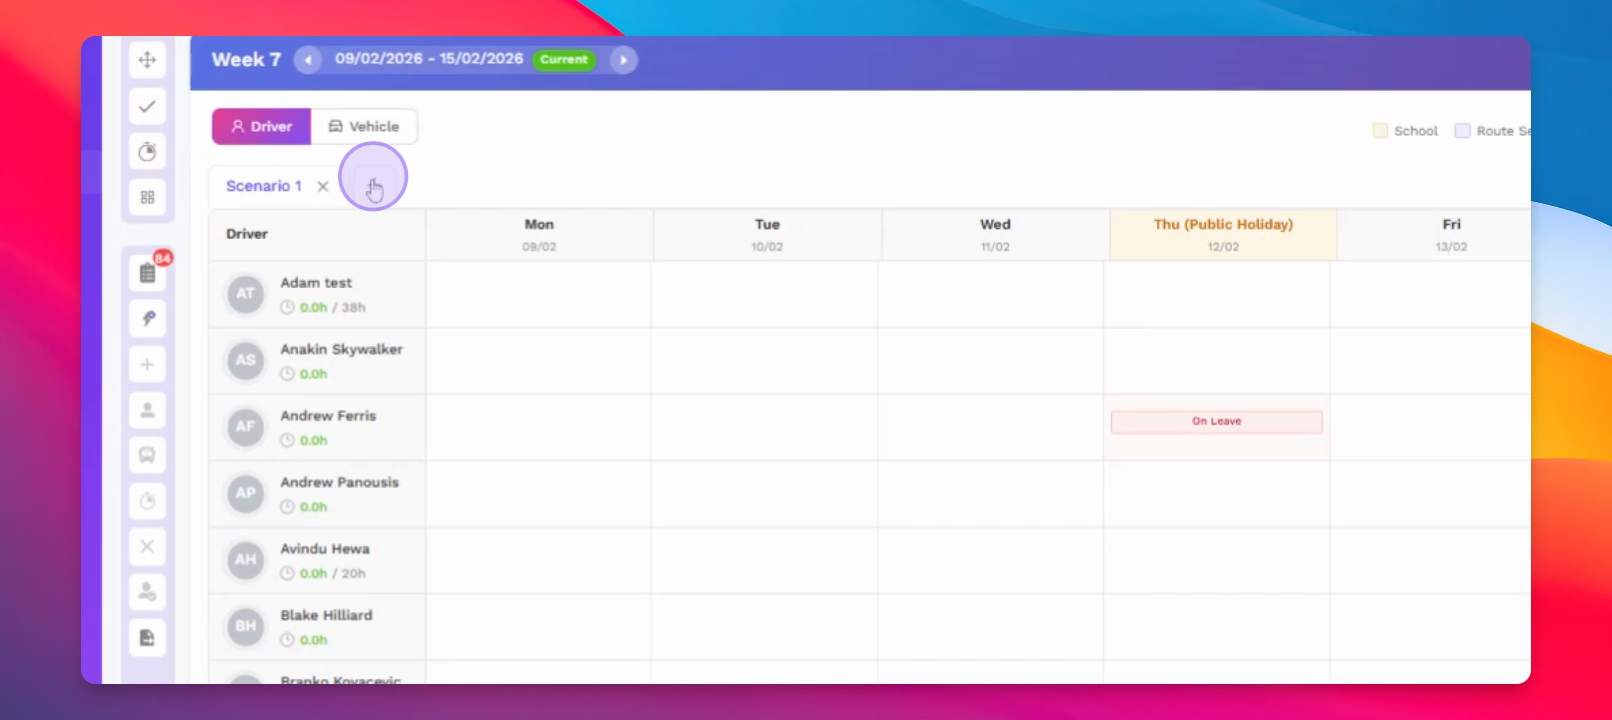
Task: Click the AS avatar for Anakin Skywalker
Action: (x=245, y=361)
